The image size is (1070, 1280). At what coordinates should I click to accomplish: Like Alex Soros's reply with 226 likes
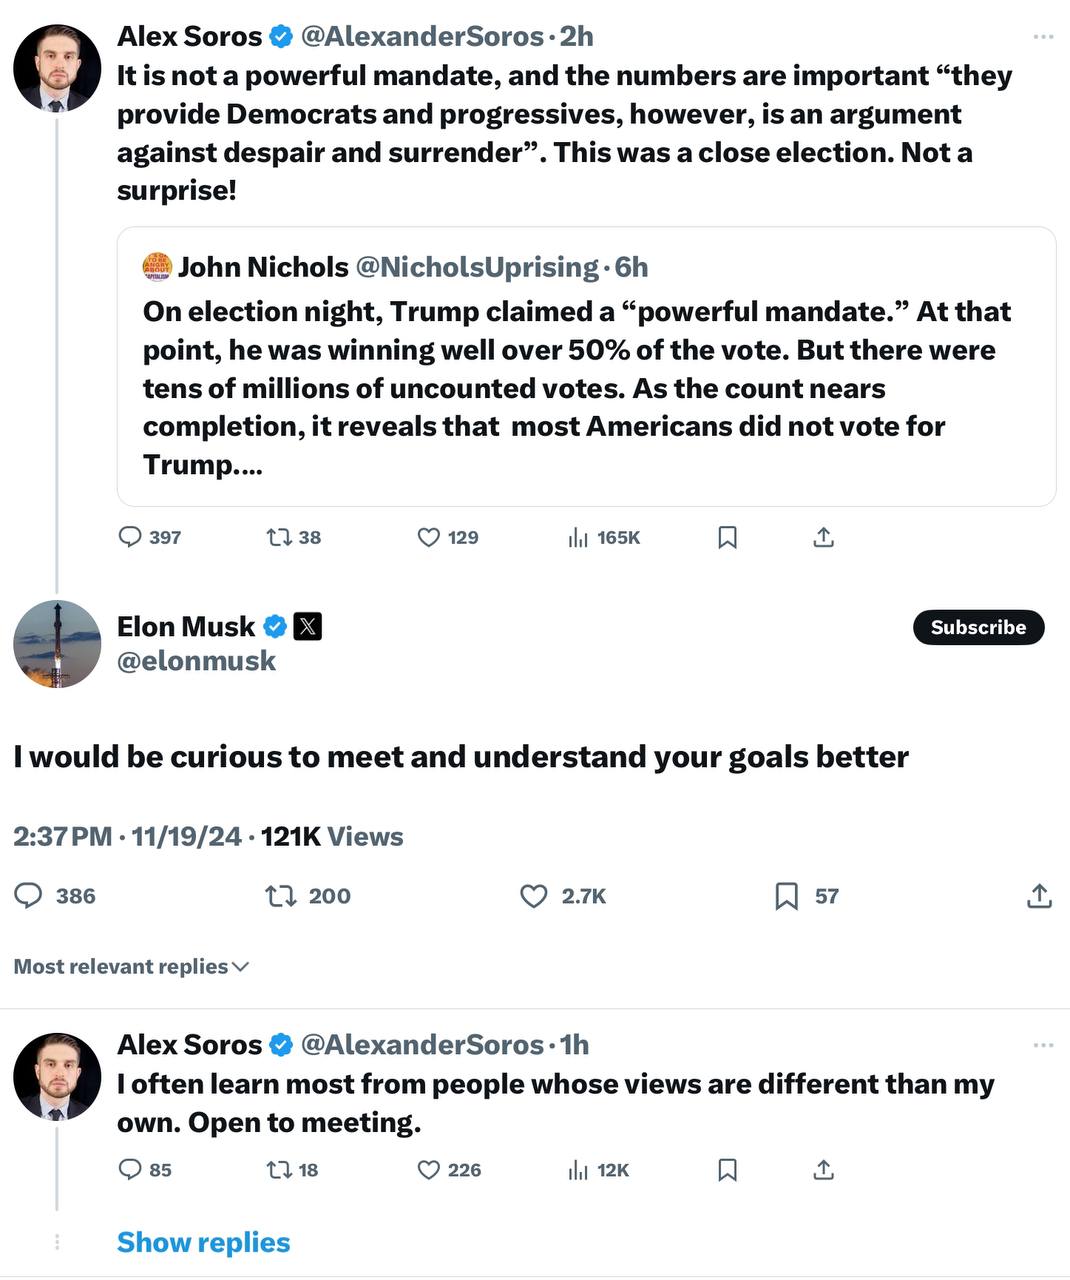click(428, 1169)
